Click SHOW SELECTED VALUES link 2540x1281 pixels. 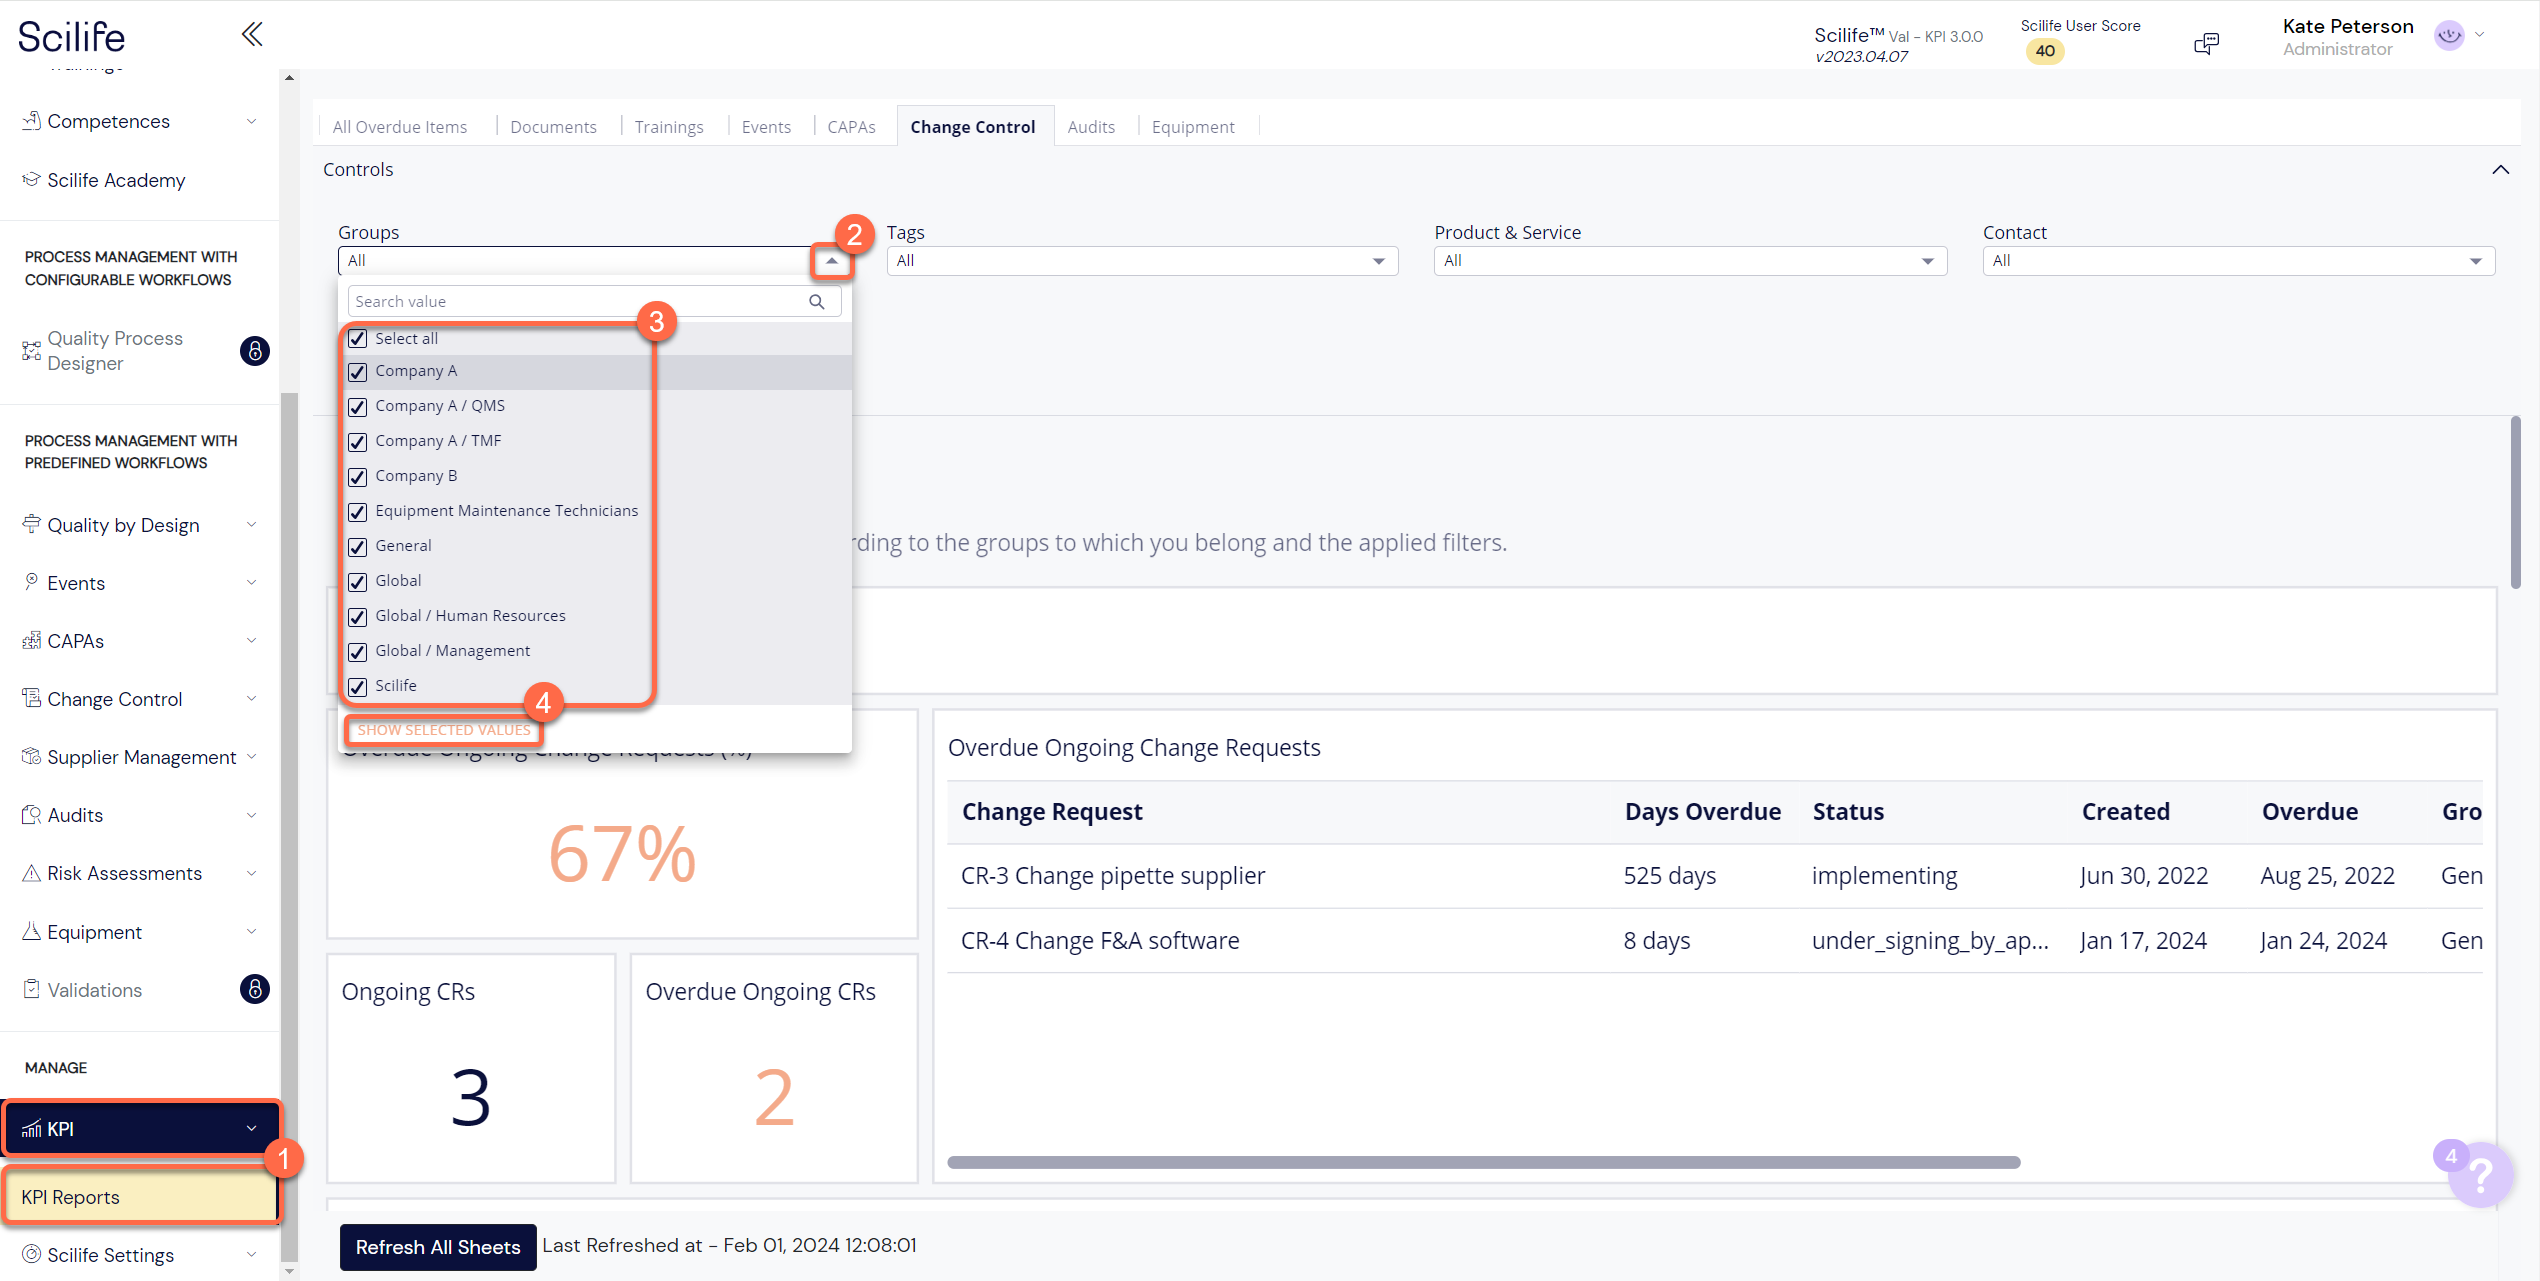point(444,730)
